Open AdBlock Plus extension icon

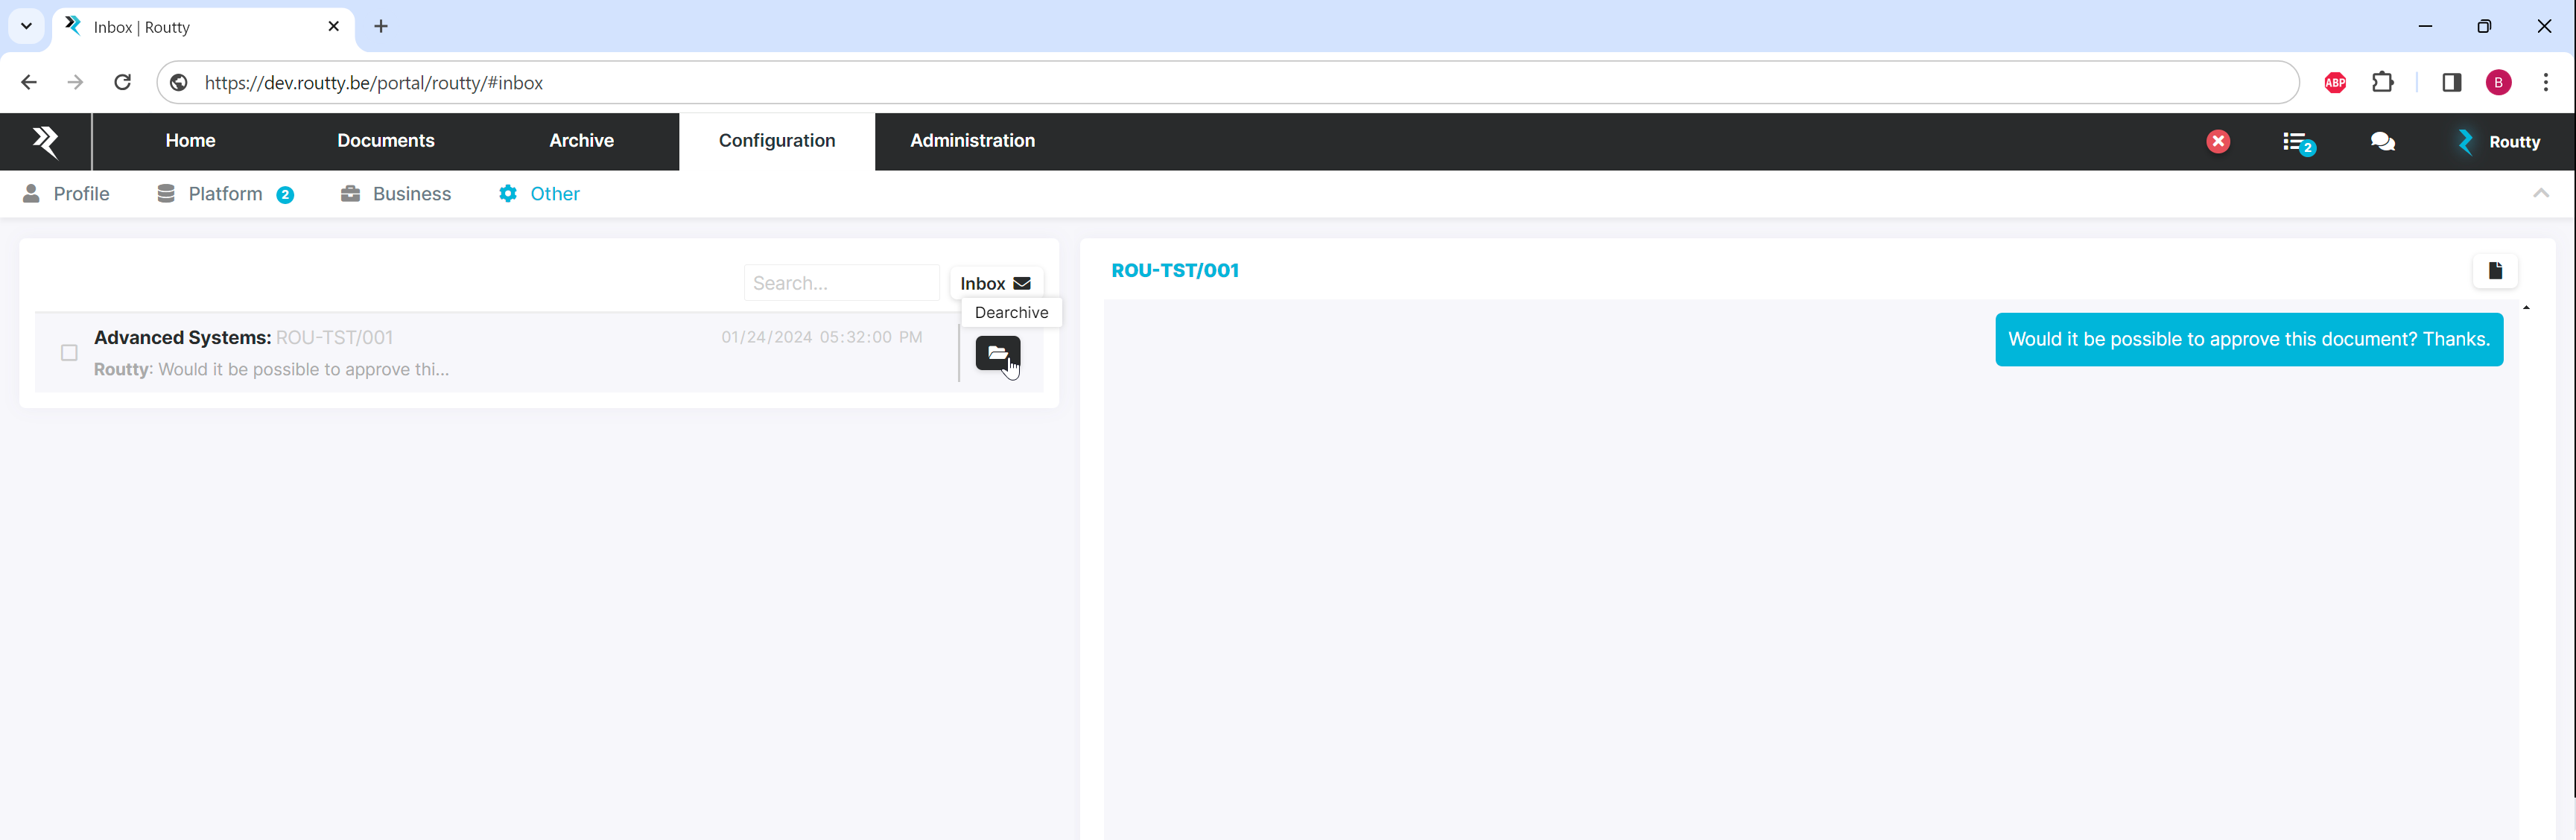2335,83
